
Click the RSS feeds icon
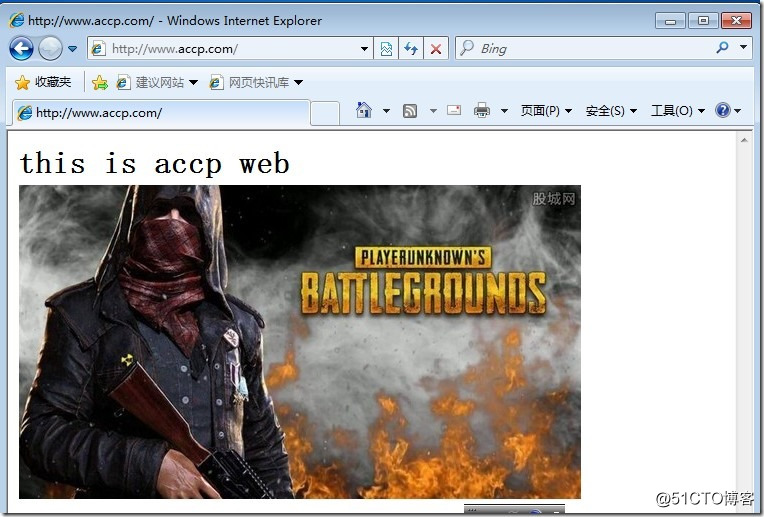pos(410,111)
